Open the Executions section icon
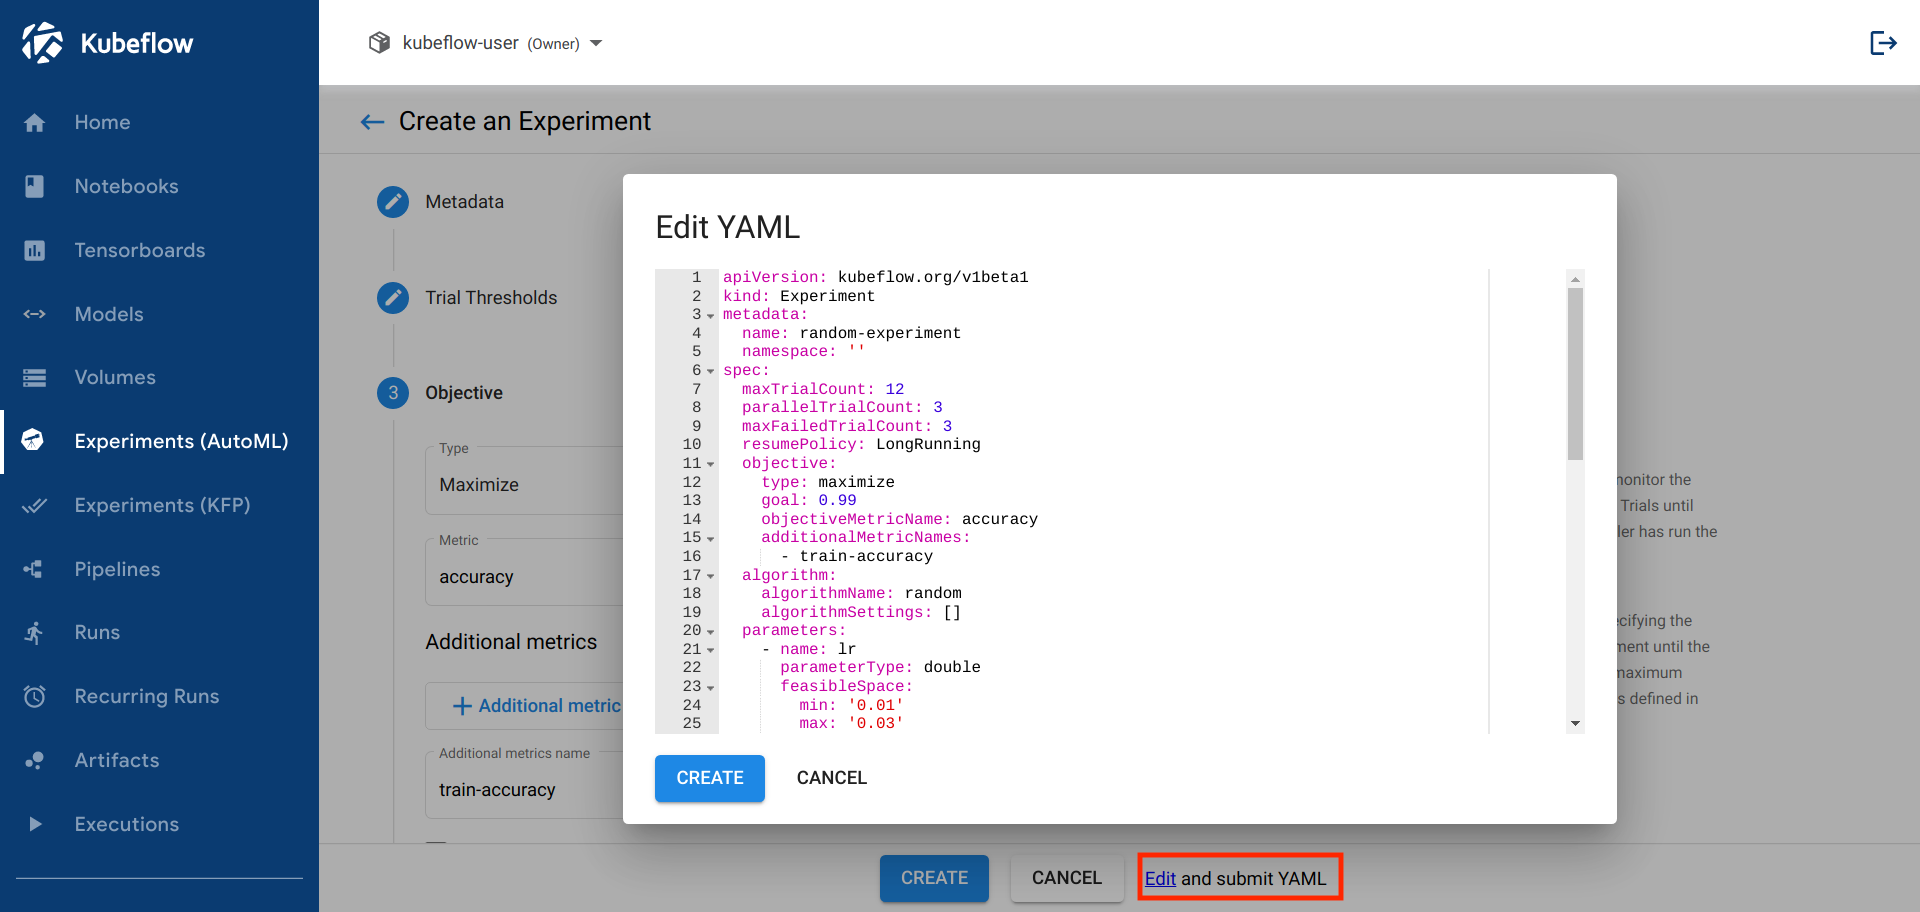The width and height of the screenshot is (1920, 912). pyautogui.click(x=34, y=824)
